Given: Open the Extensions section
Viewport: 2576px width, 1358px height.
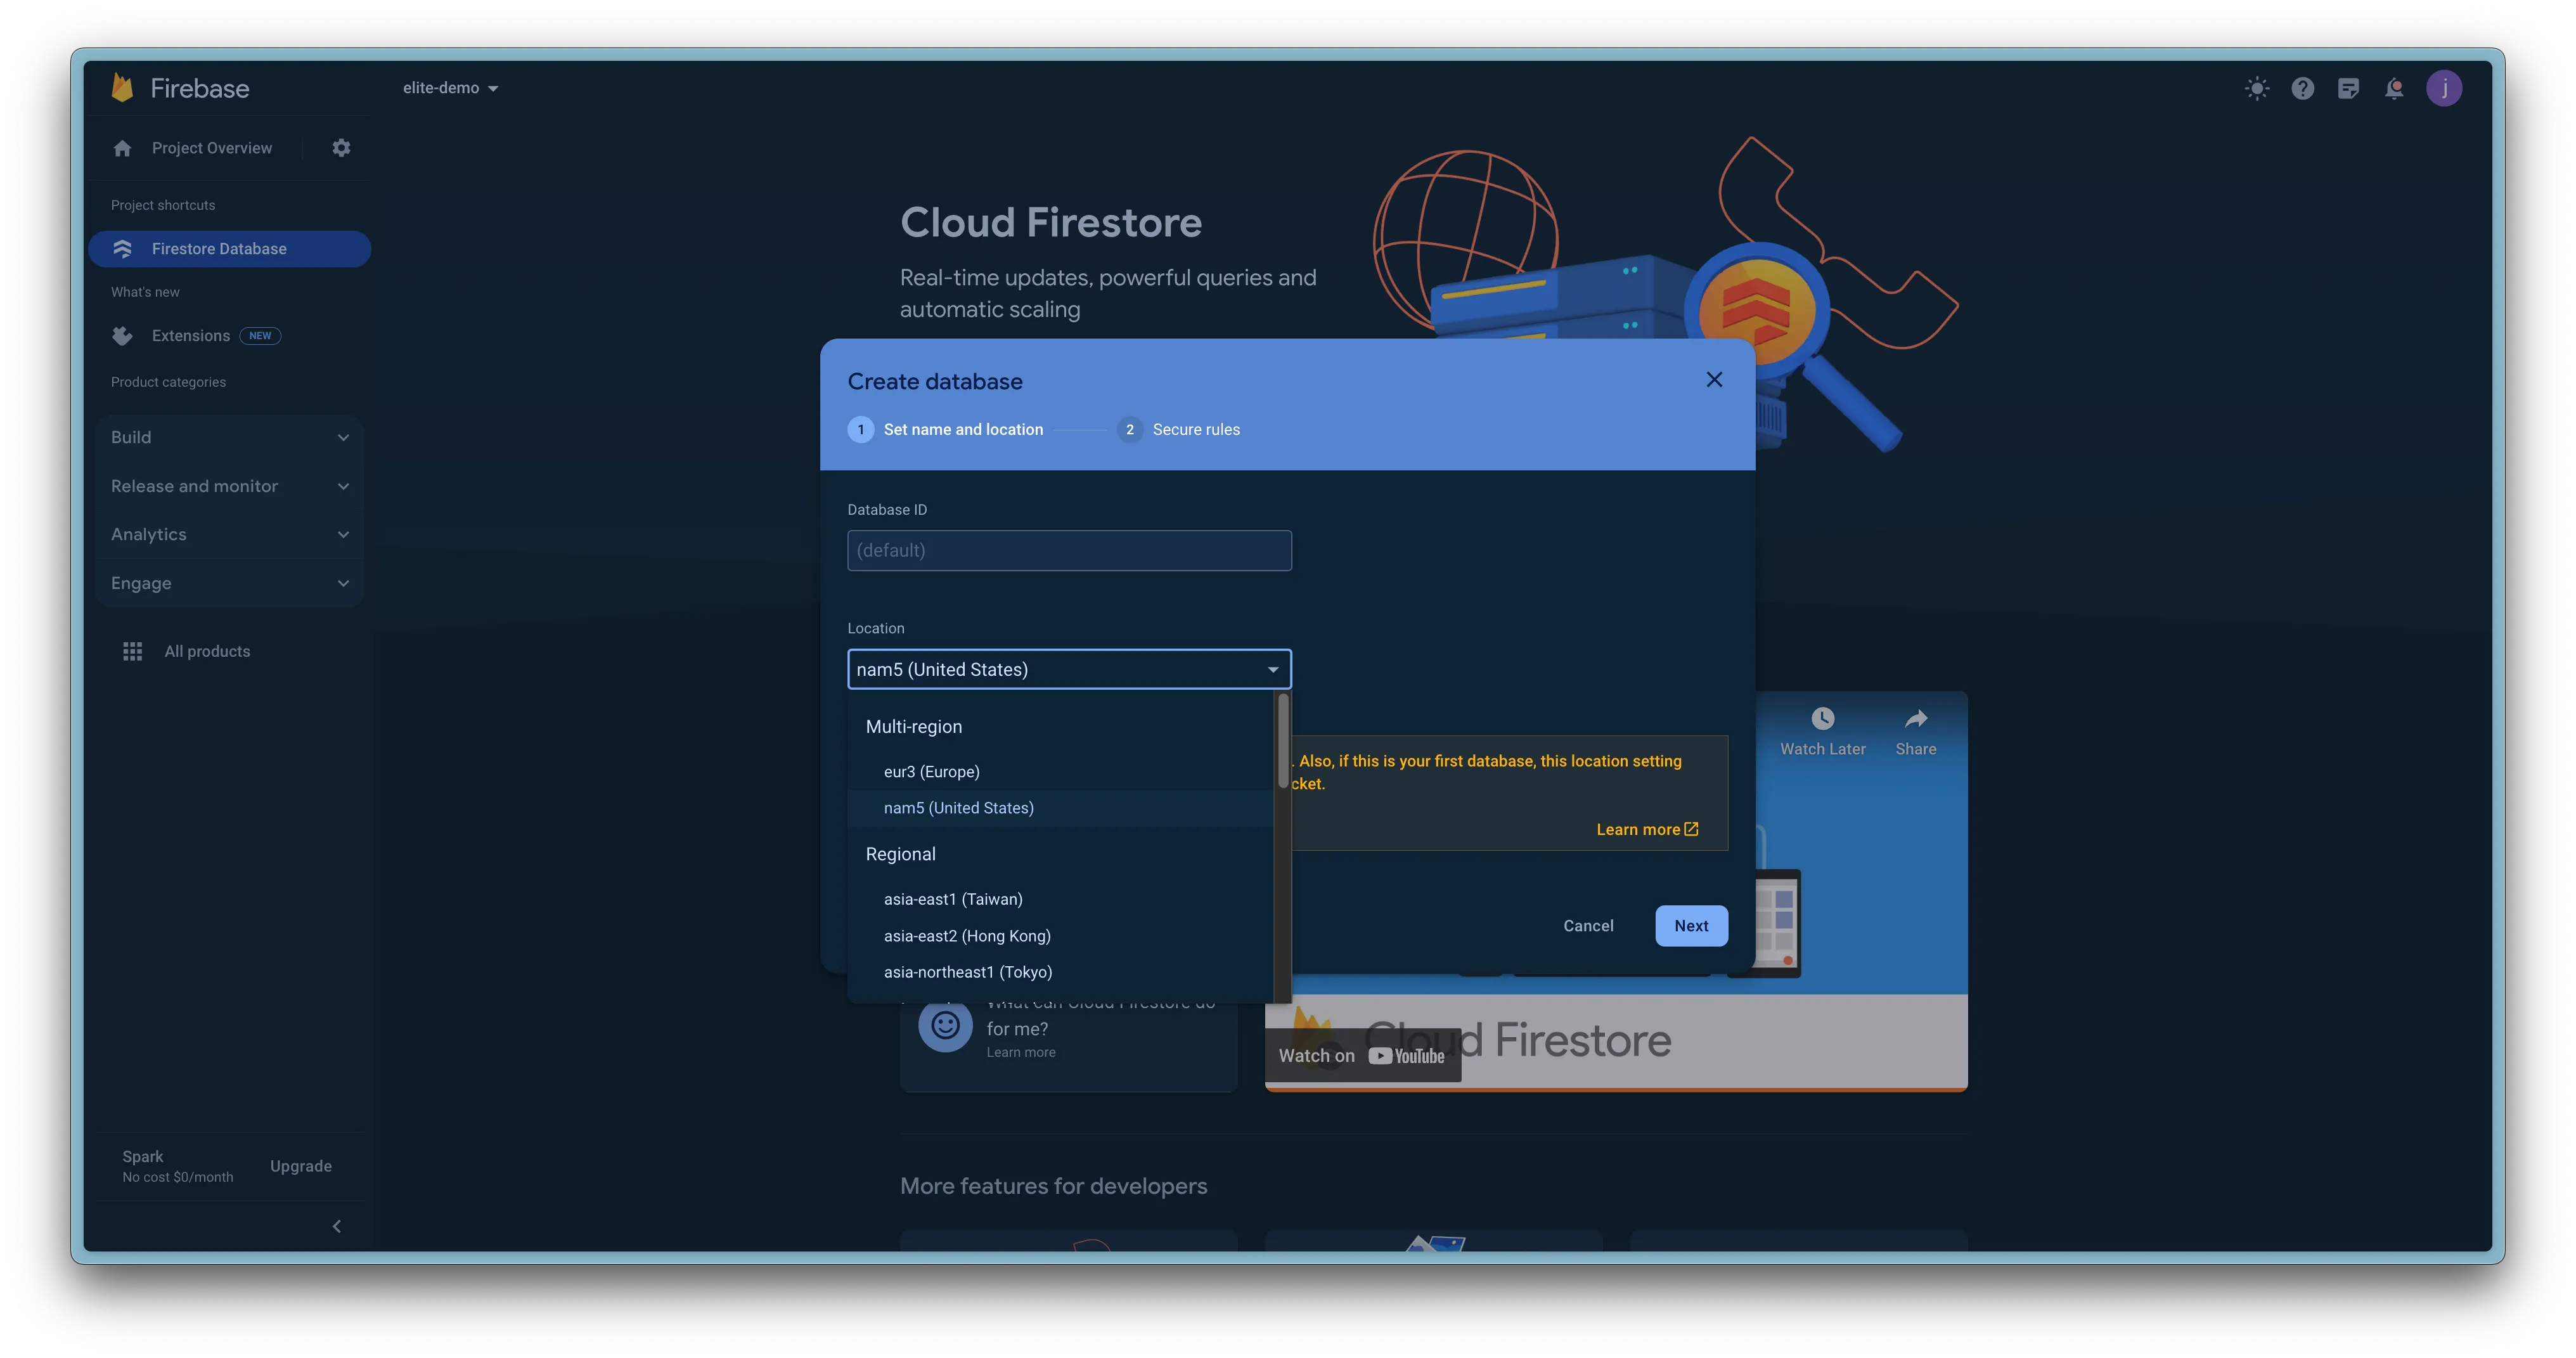Looking at the screenshot, I should 191,335.
